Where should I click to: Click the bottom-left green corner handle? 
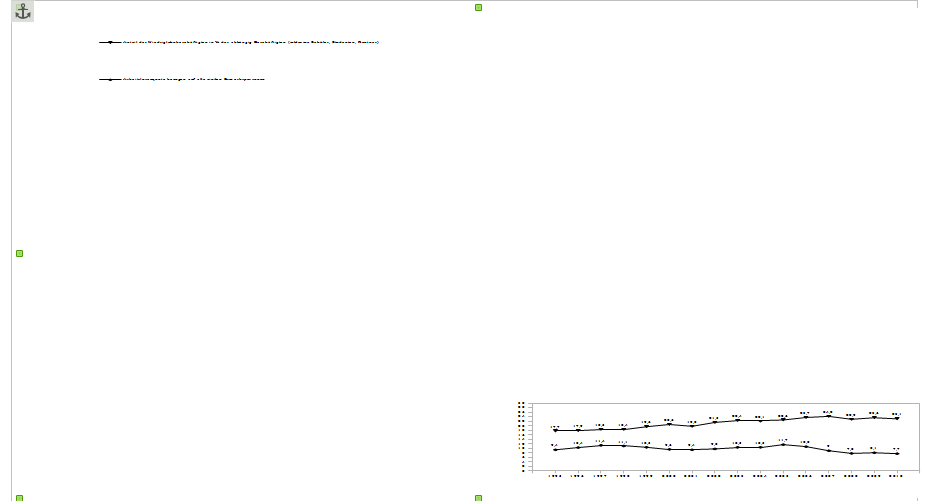coord(19,497)
